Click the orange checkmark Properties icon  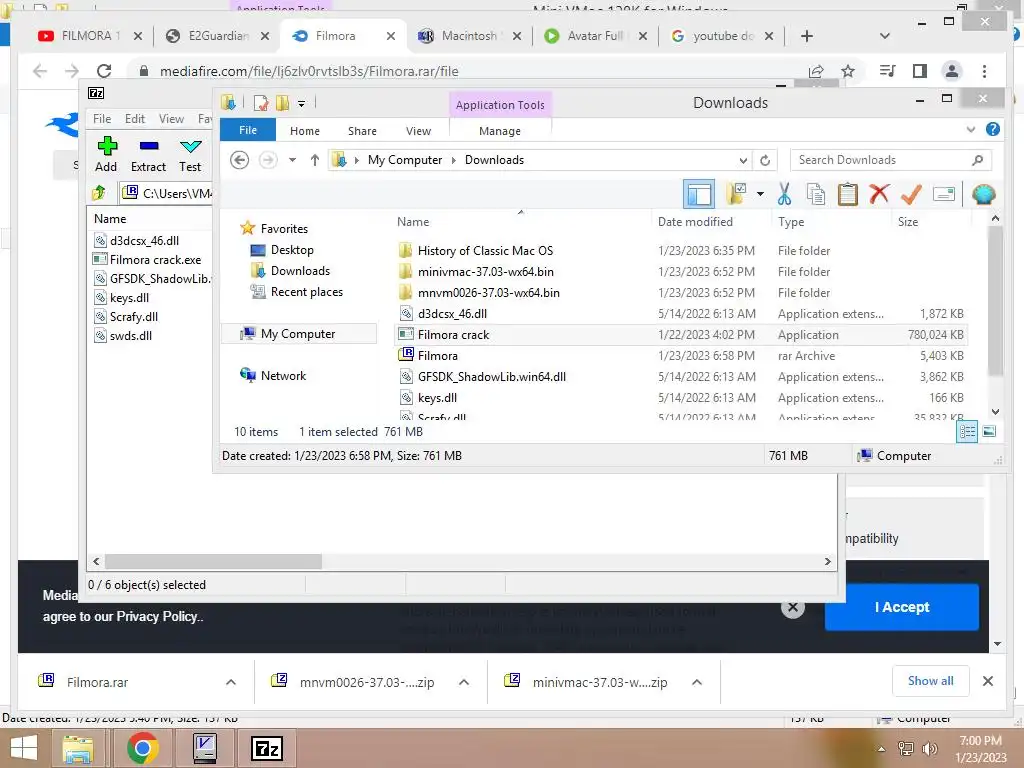(912, 194)
